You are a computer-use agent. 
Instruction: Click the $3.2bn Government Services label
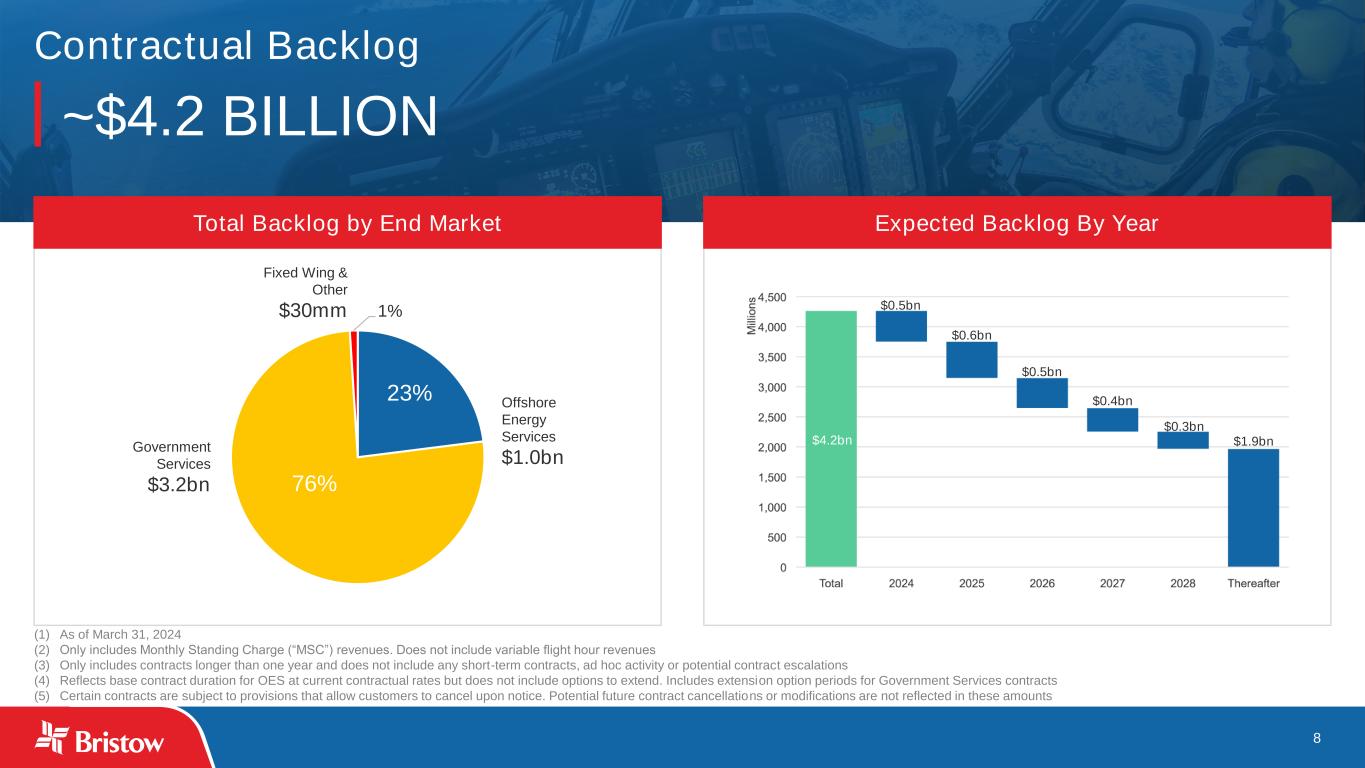pyautogui.click(x=178, y=487)
